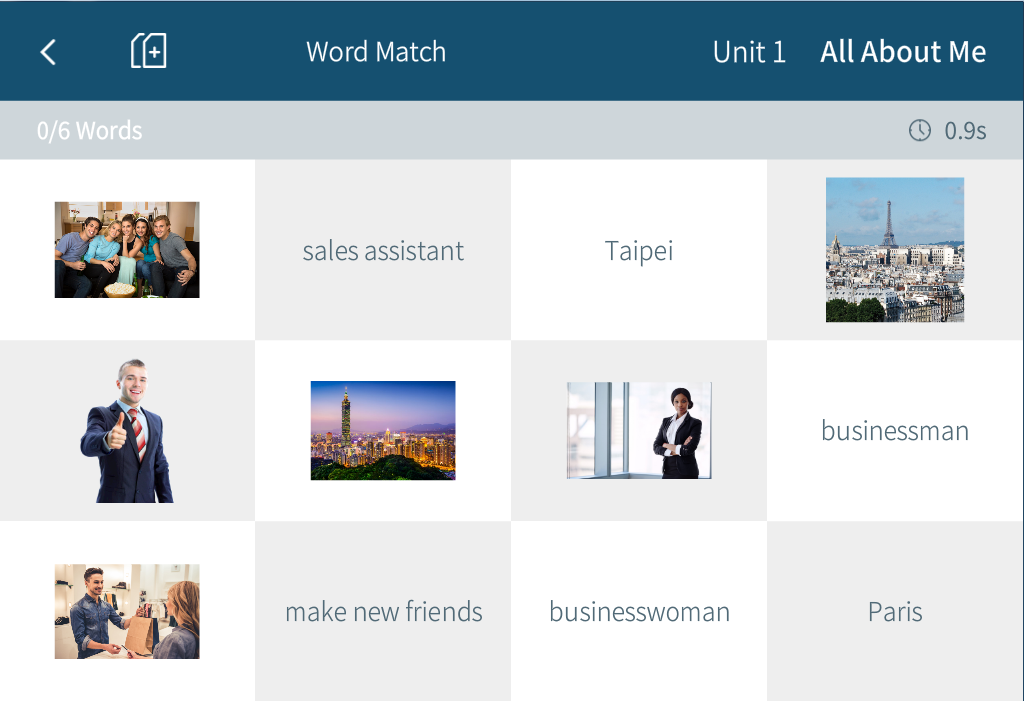
Task: Choose the "Taipei" word card
Action: [x=639, y=251]
